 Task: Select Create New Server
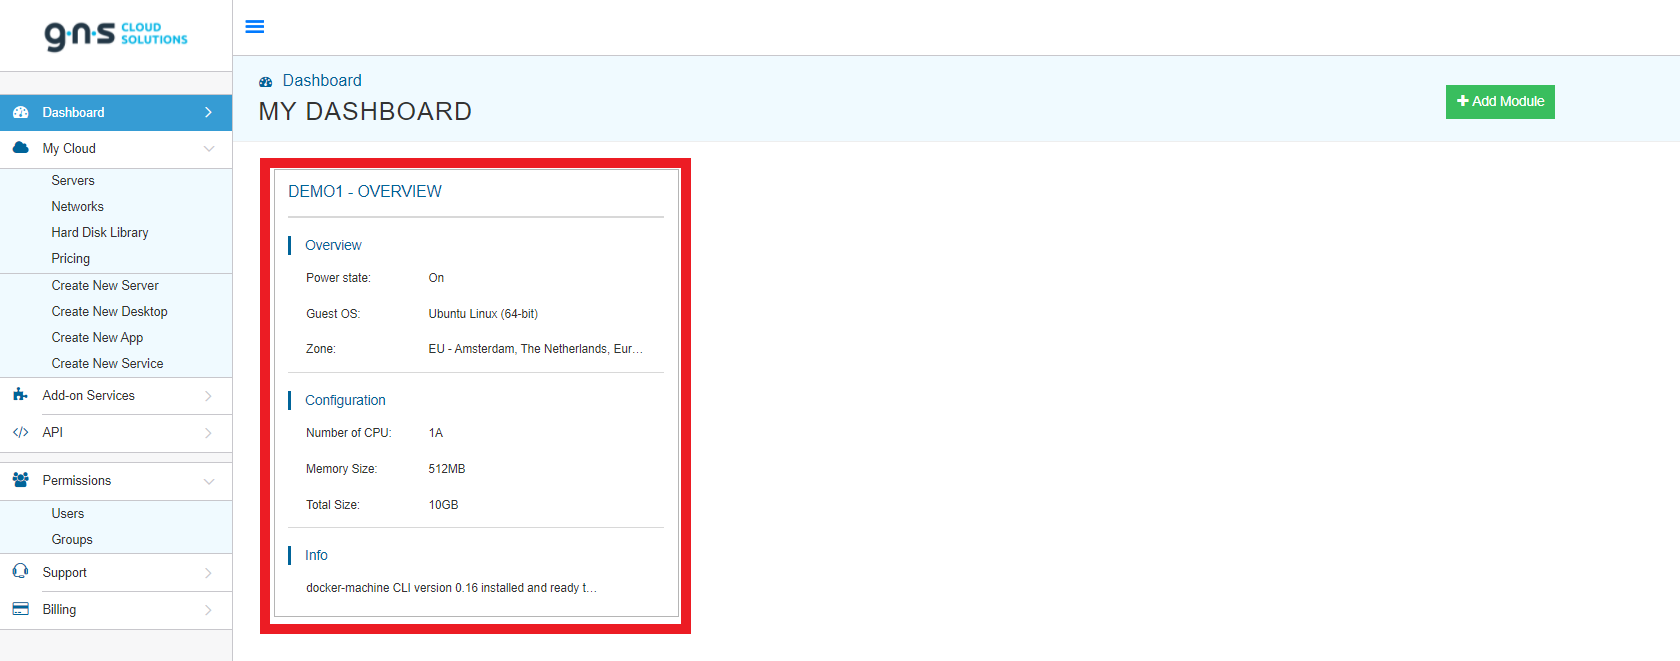pos(105,285)
